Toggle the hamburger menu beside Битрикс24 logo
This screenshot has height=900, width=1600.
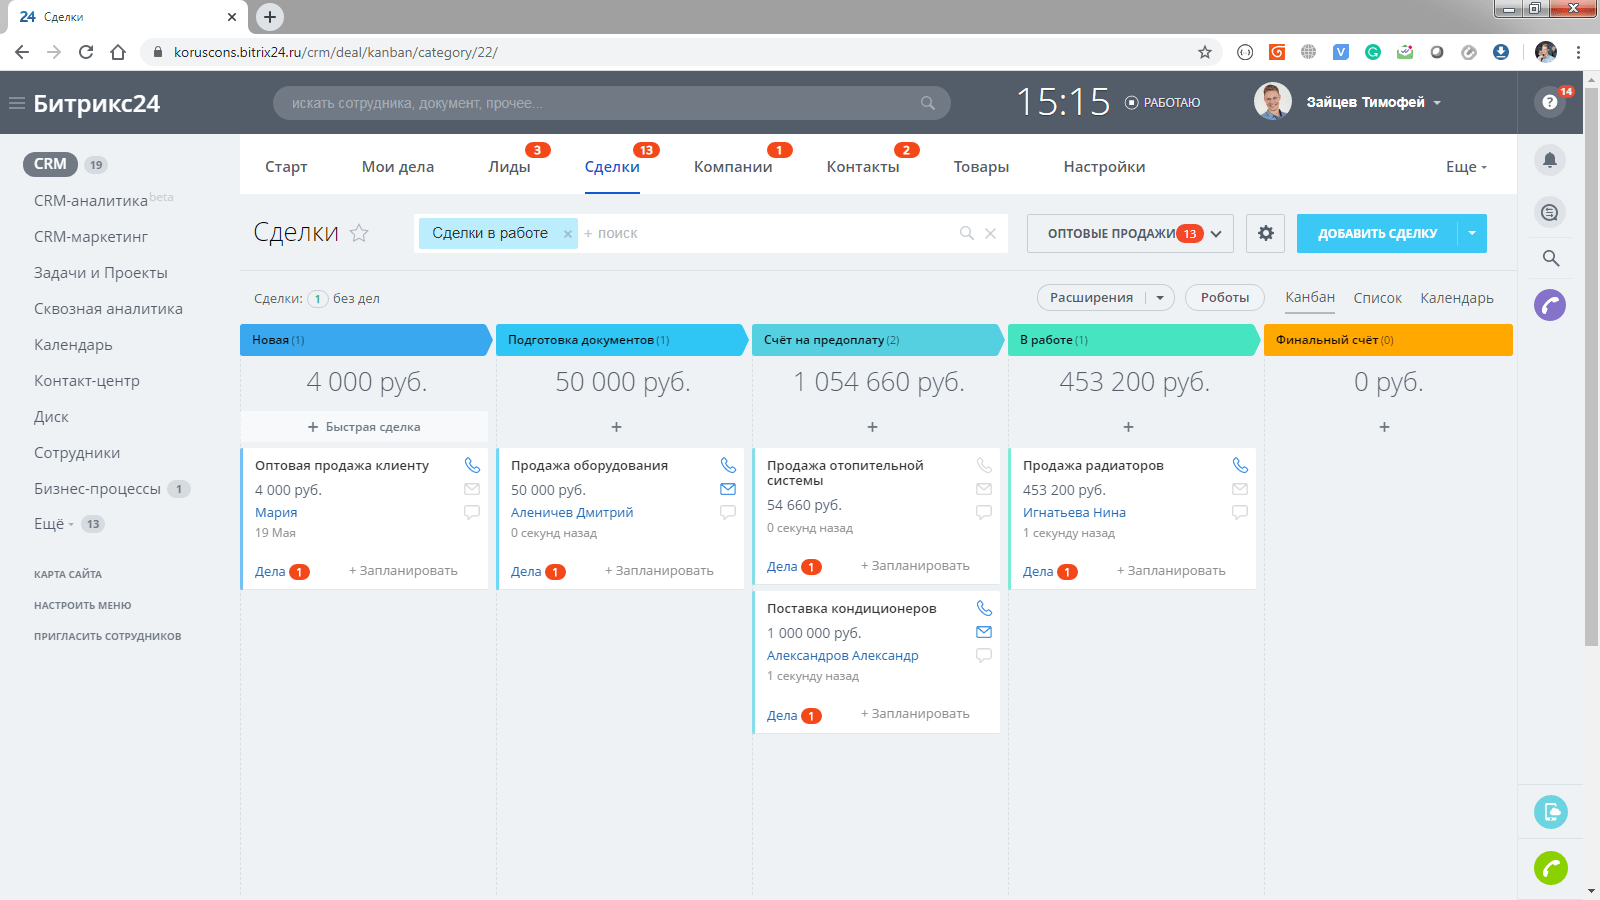coord(17,103)
